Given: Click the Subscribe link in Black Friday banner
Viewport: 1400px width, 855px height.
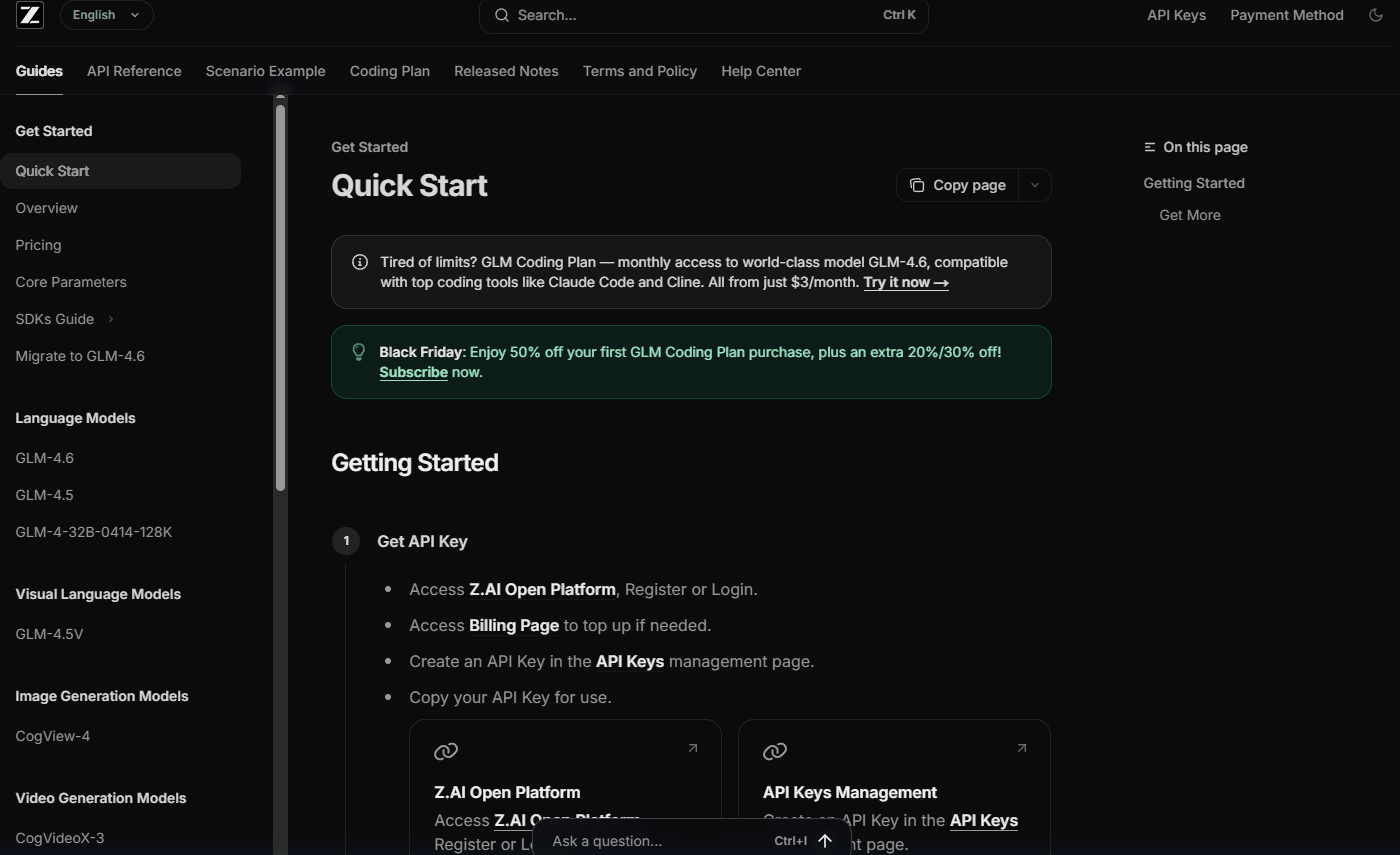Looking at the screenshot, I should [x=413, y=372].
